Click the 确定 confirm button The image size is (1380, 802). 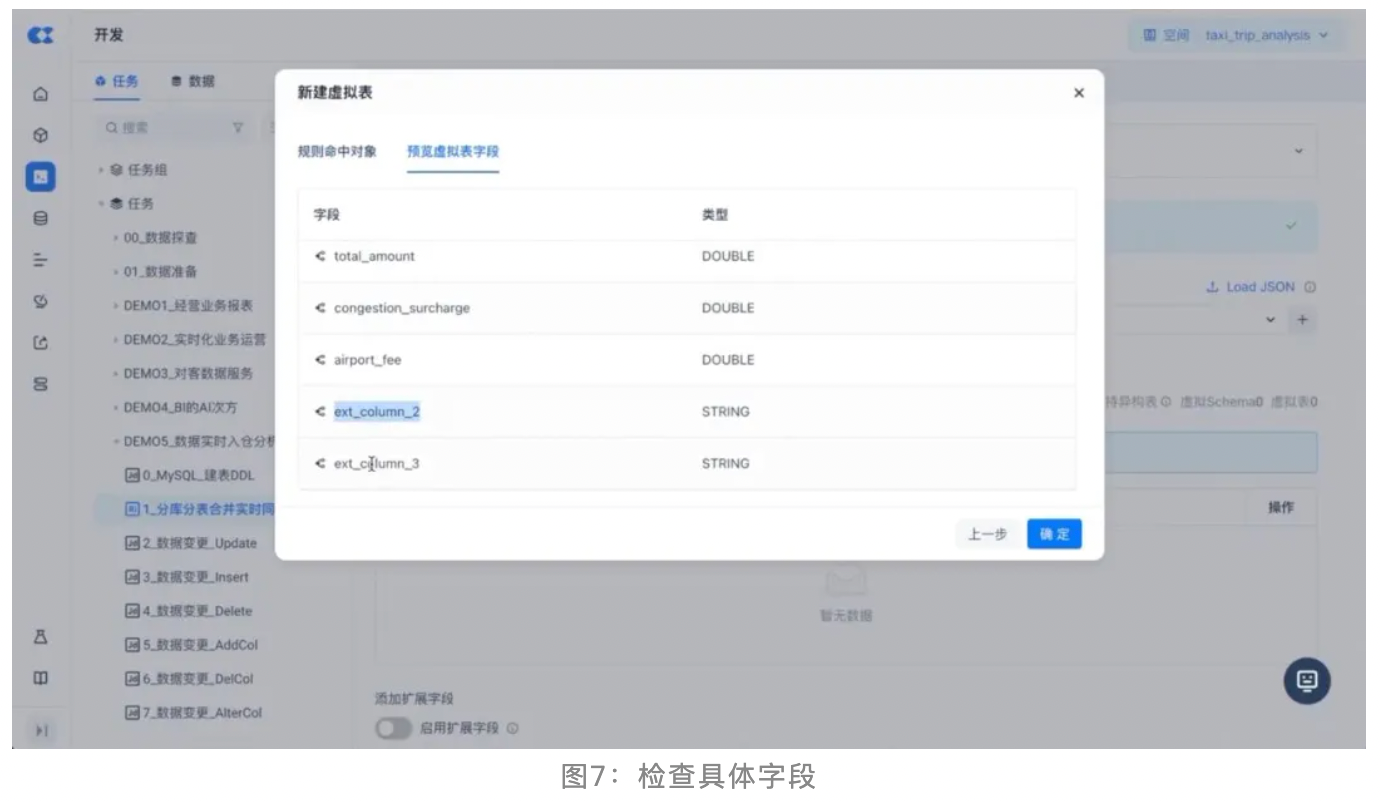pos(1054,534)
